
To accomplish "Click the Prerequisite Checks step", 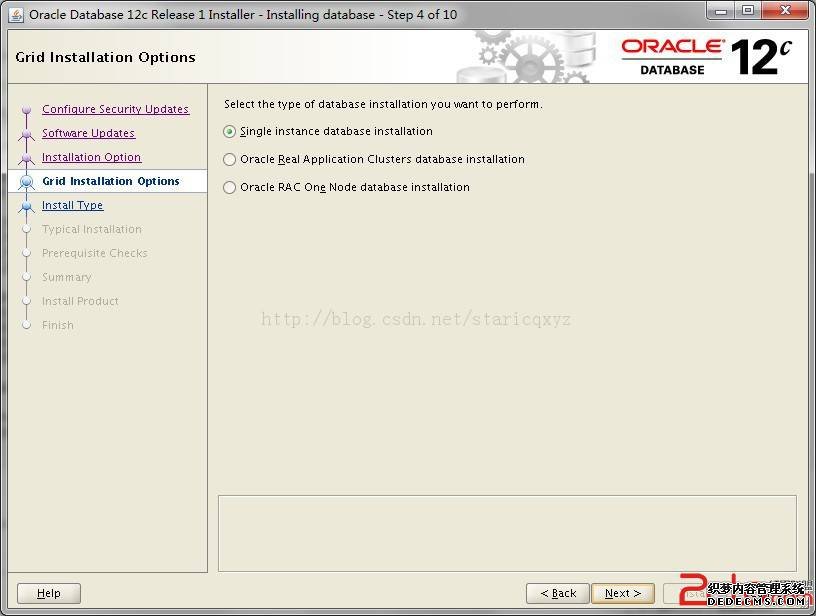I will click(x=94, y=253).
